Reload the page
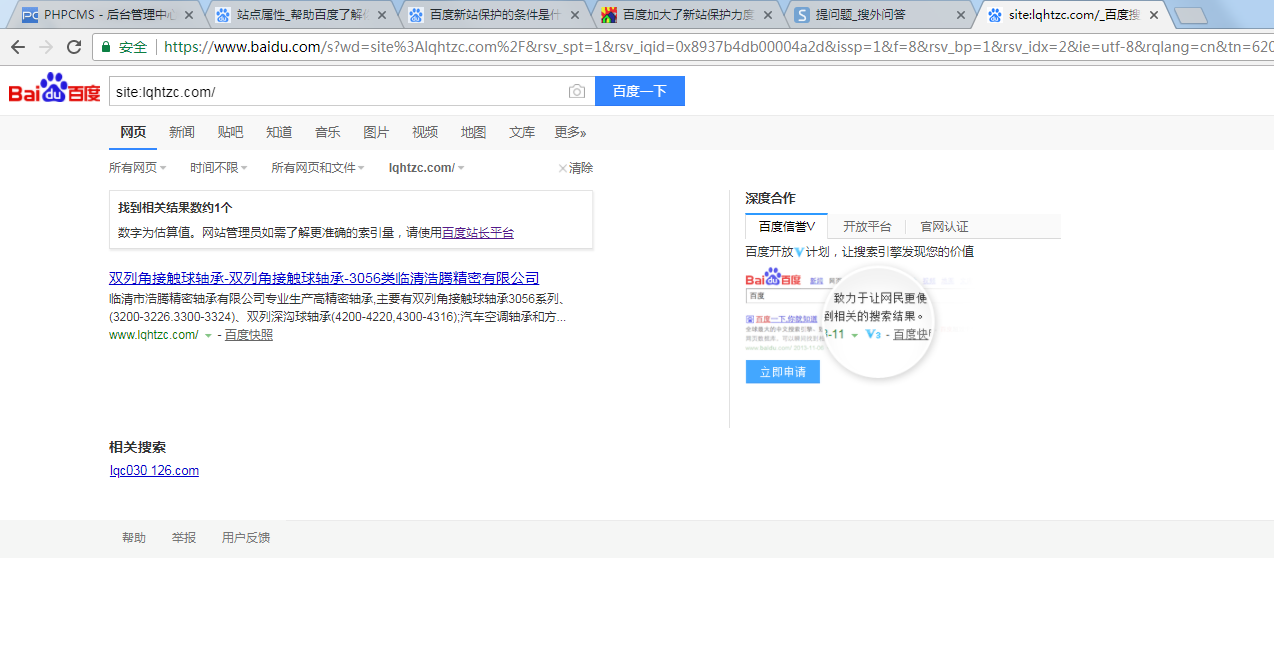This screenshot has height=668, width=1274. coord(74,47)
